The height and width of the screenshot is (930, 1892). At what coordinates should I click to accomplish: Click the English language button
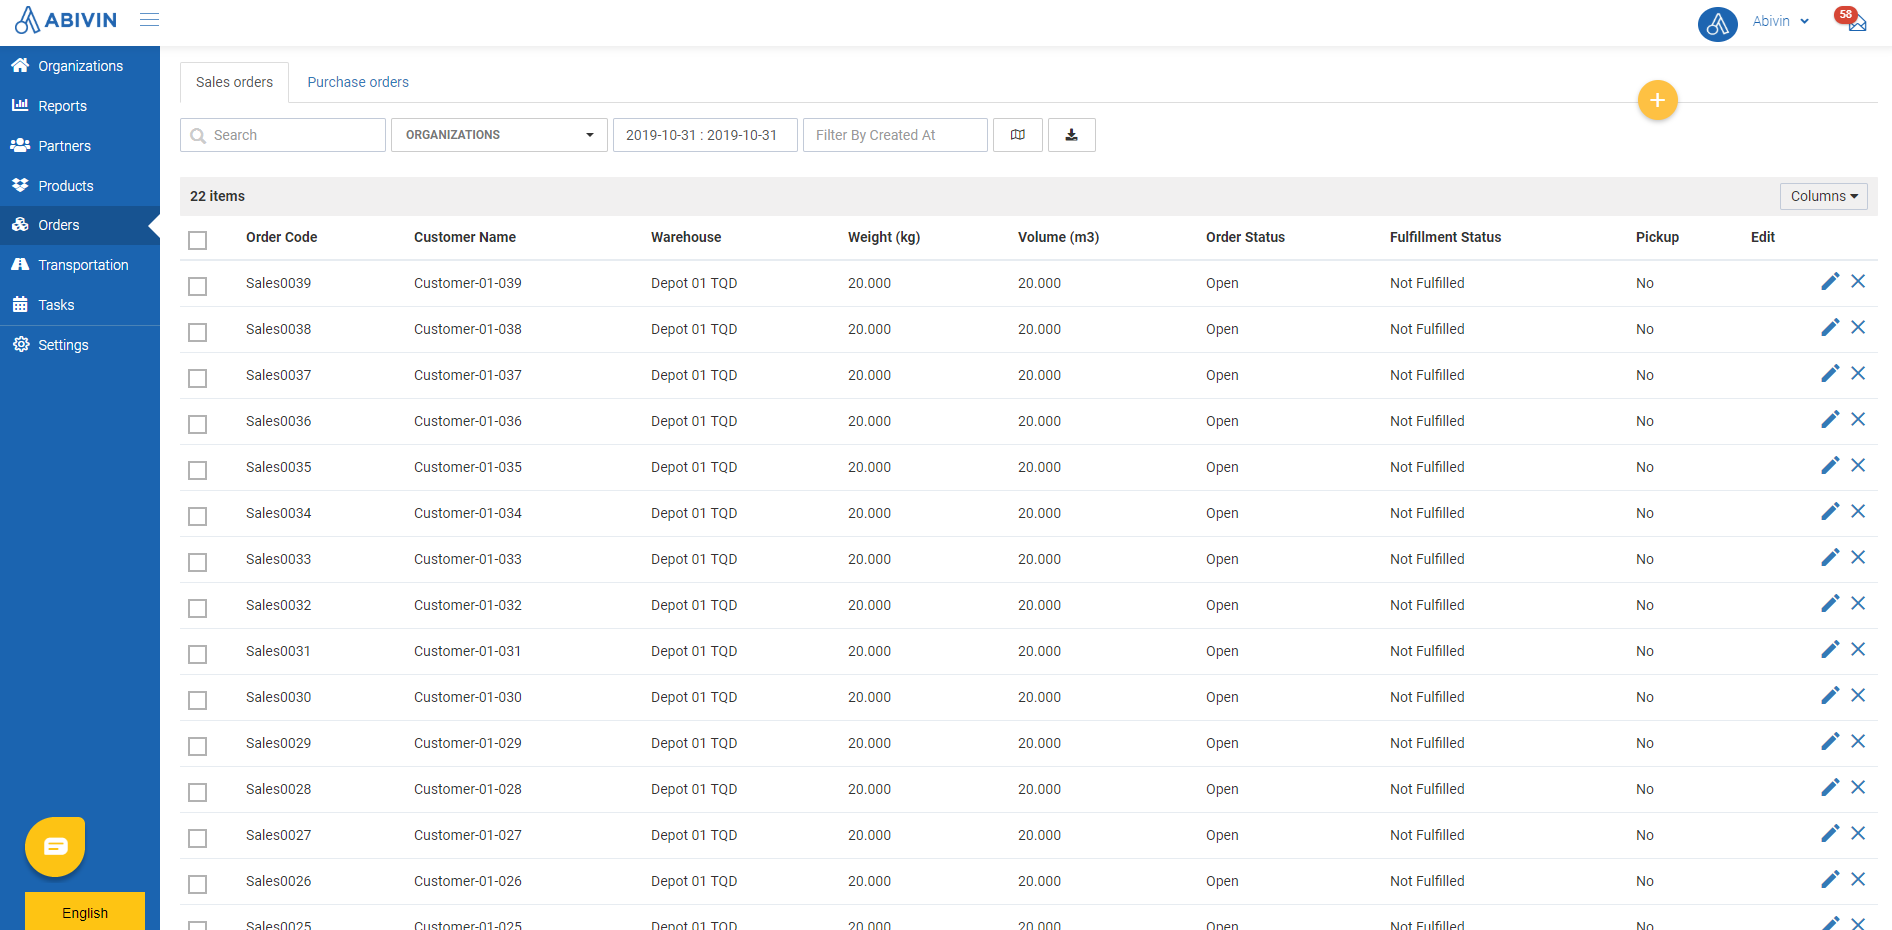point(85,912)
